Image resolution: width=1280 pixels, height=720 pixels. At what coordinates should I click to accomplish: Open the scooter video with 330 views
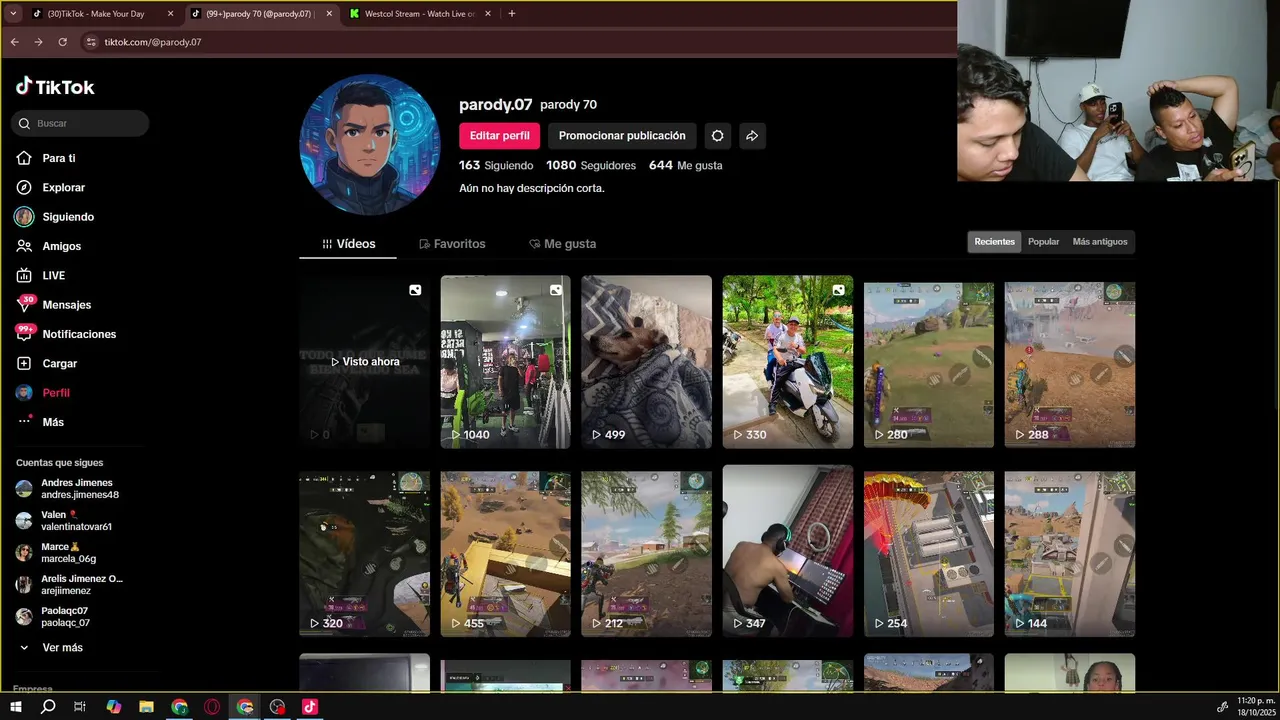[788, 362]
